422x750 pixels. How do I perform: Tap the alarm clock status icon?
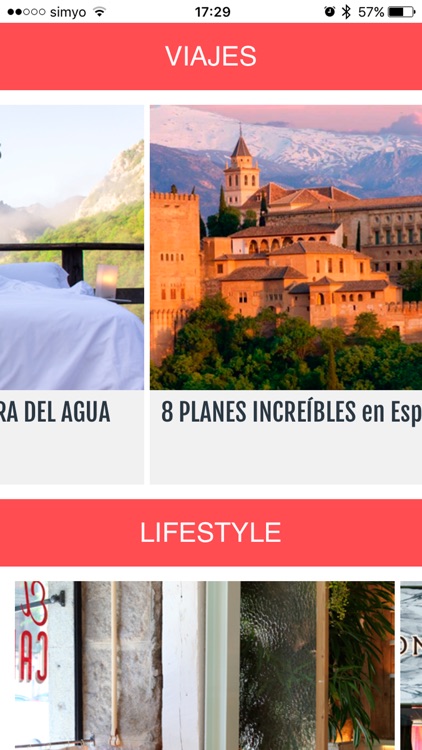(330, 11)
